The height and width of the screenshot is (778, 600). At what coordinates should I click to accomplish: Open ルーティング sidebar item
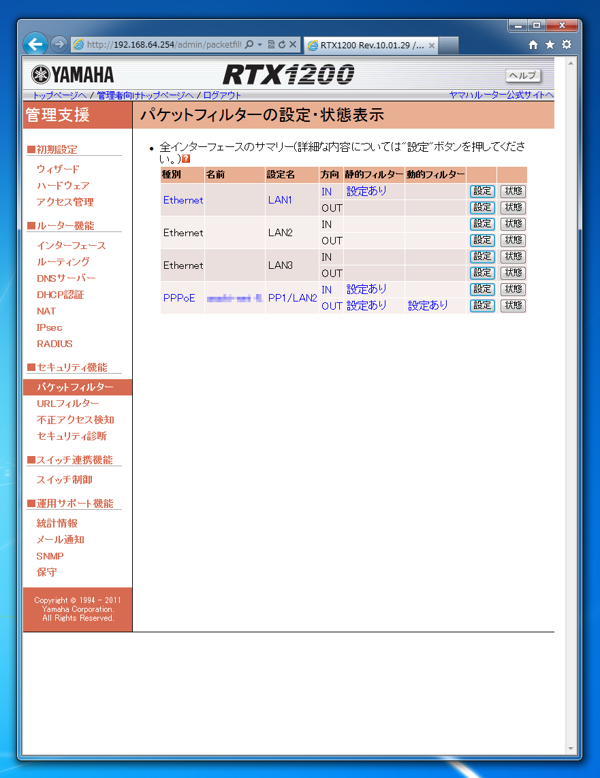(63, 262)
